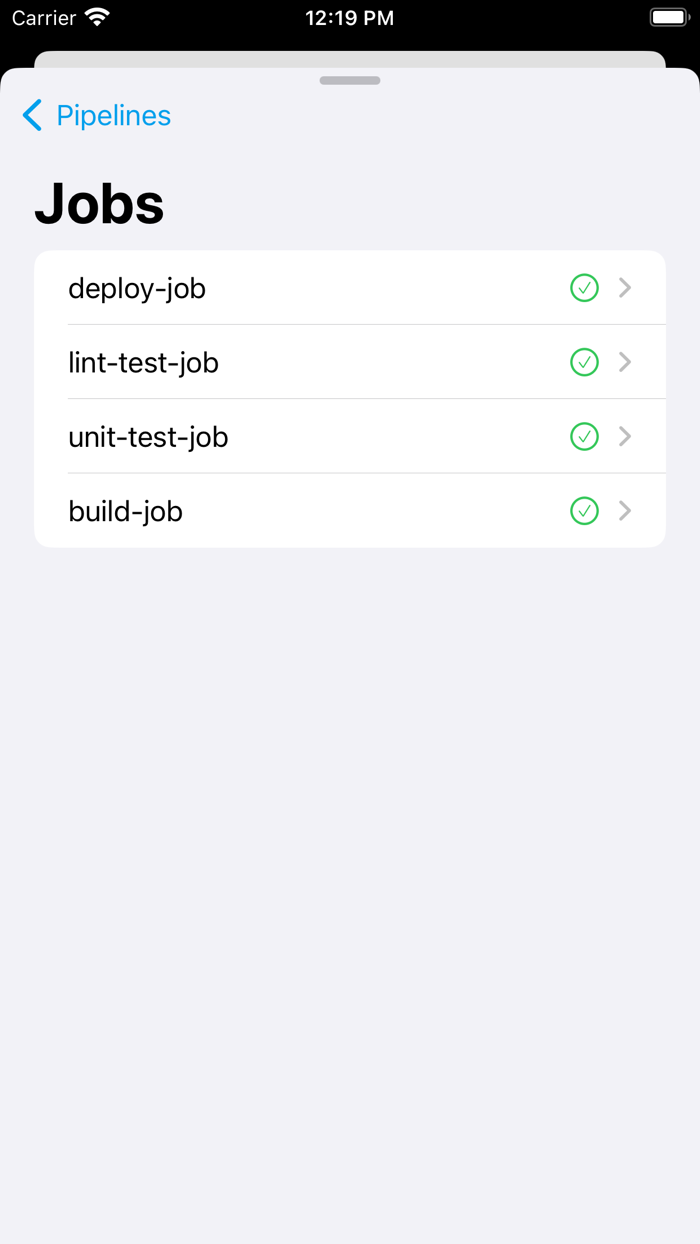Image resolution: width=700 pixels, height=1244 pixels.
Task: Click the battery icon in the status bar
Action: pos(668,17)
